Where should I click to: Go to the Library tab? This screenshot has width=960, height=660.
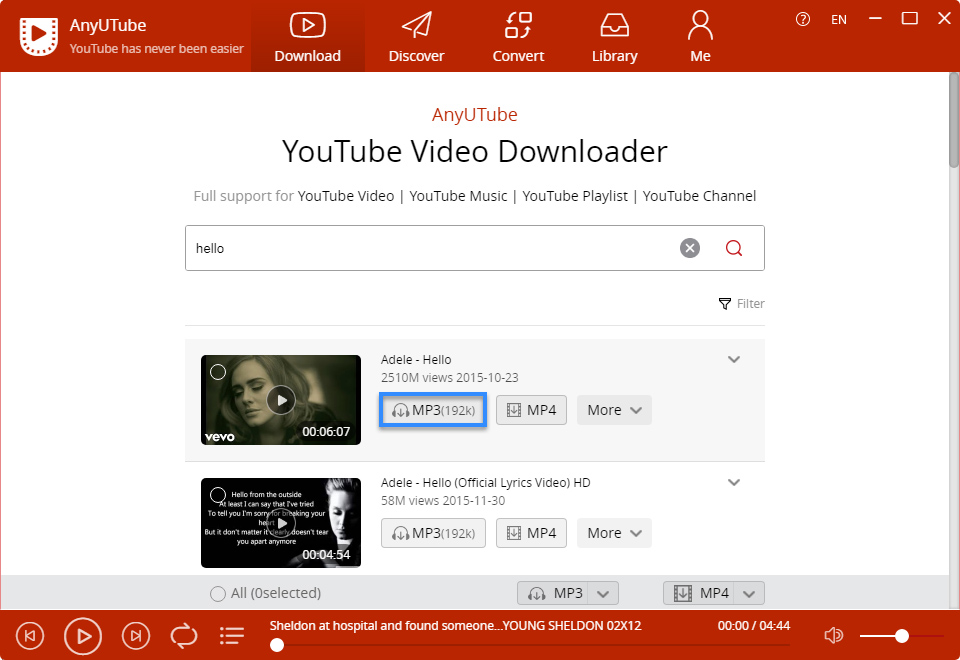[614, 36]
